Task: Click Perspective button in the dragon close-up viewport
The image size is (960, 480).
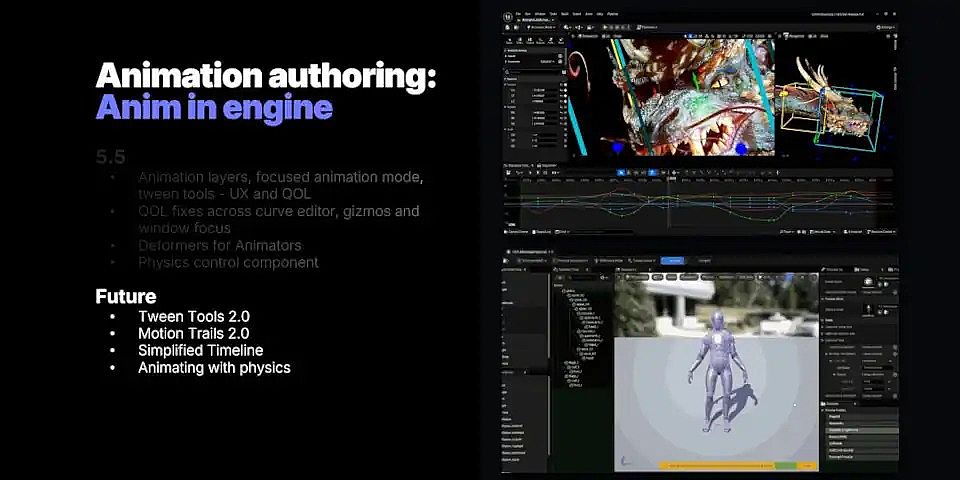Action: (x=590, y=38)
